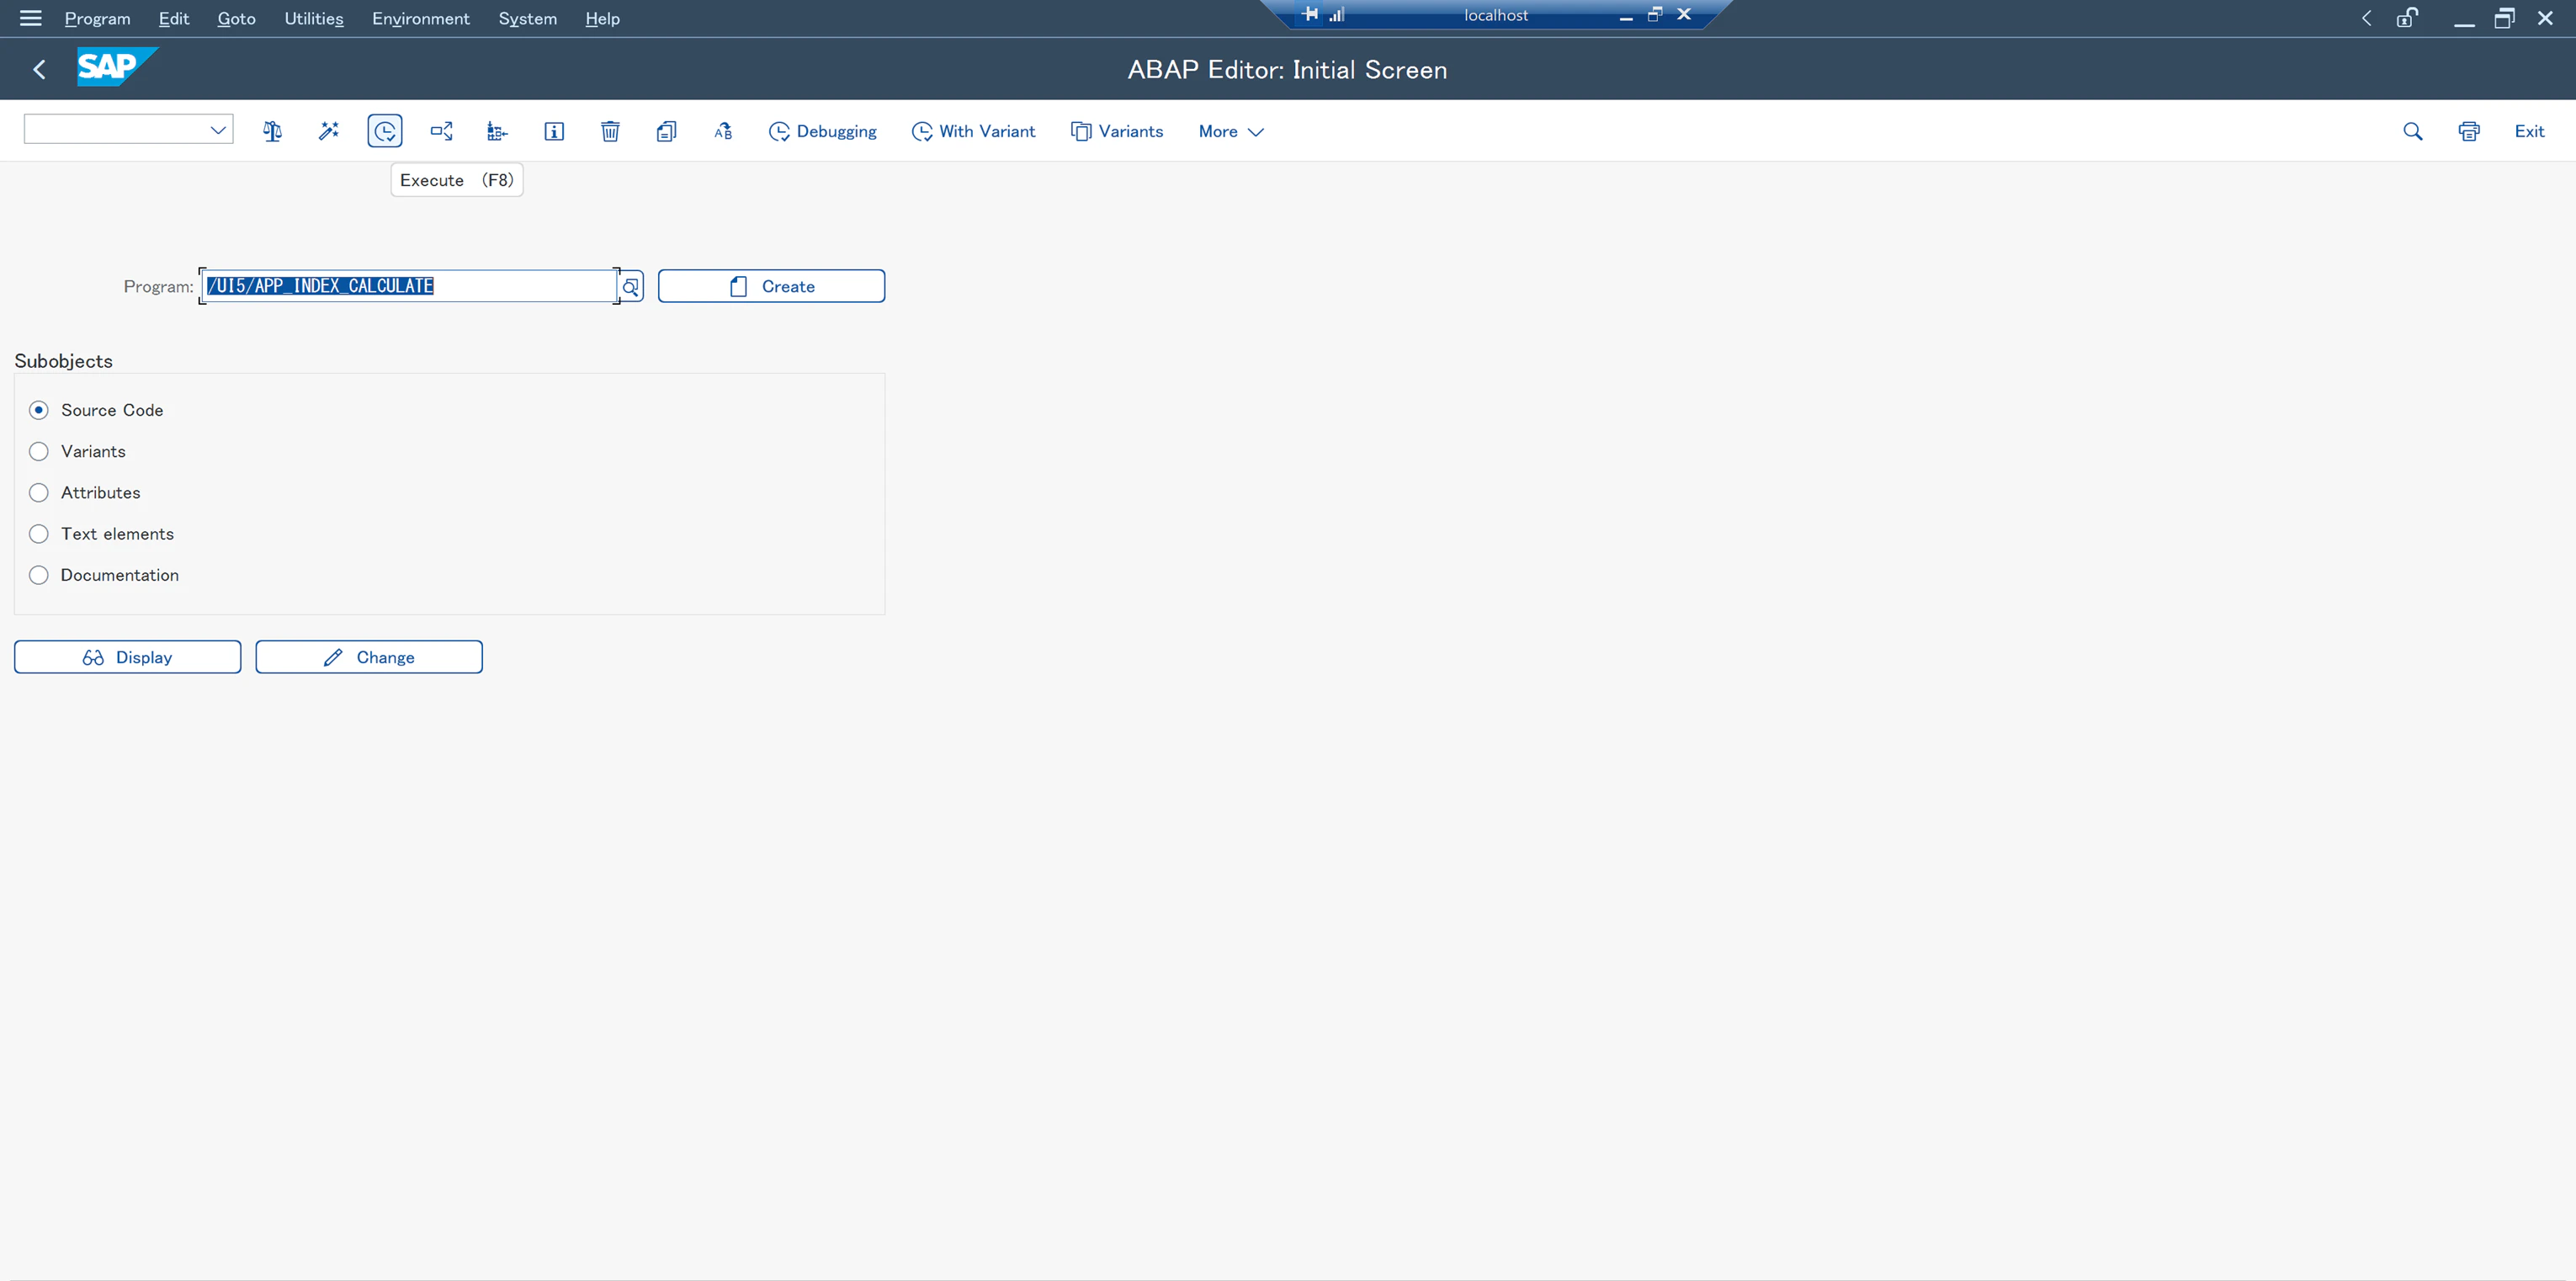Click the 'Subobjects' group heading
Viewport: 2576px width, 1281px height.
pos(63,361)
